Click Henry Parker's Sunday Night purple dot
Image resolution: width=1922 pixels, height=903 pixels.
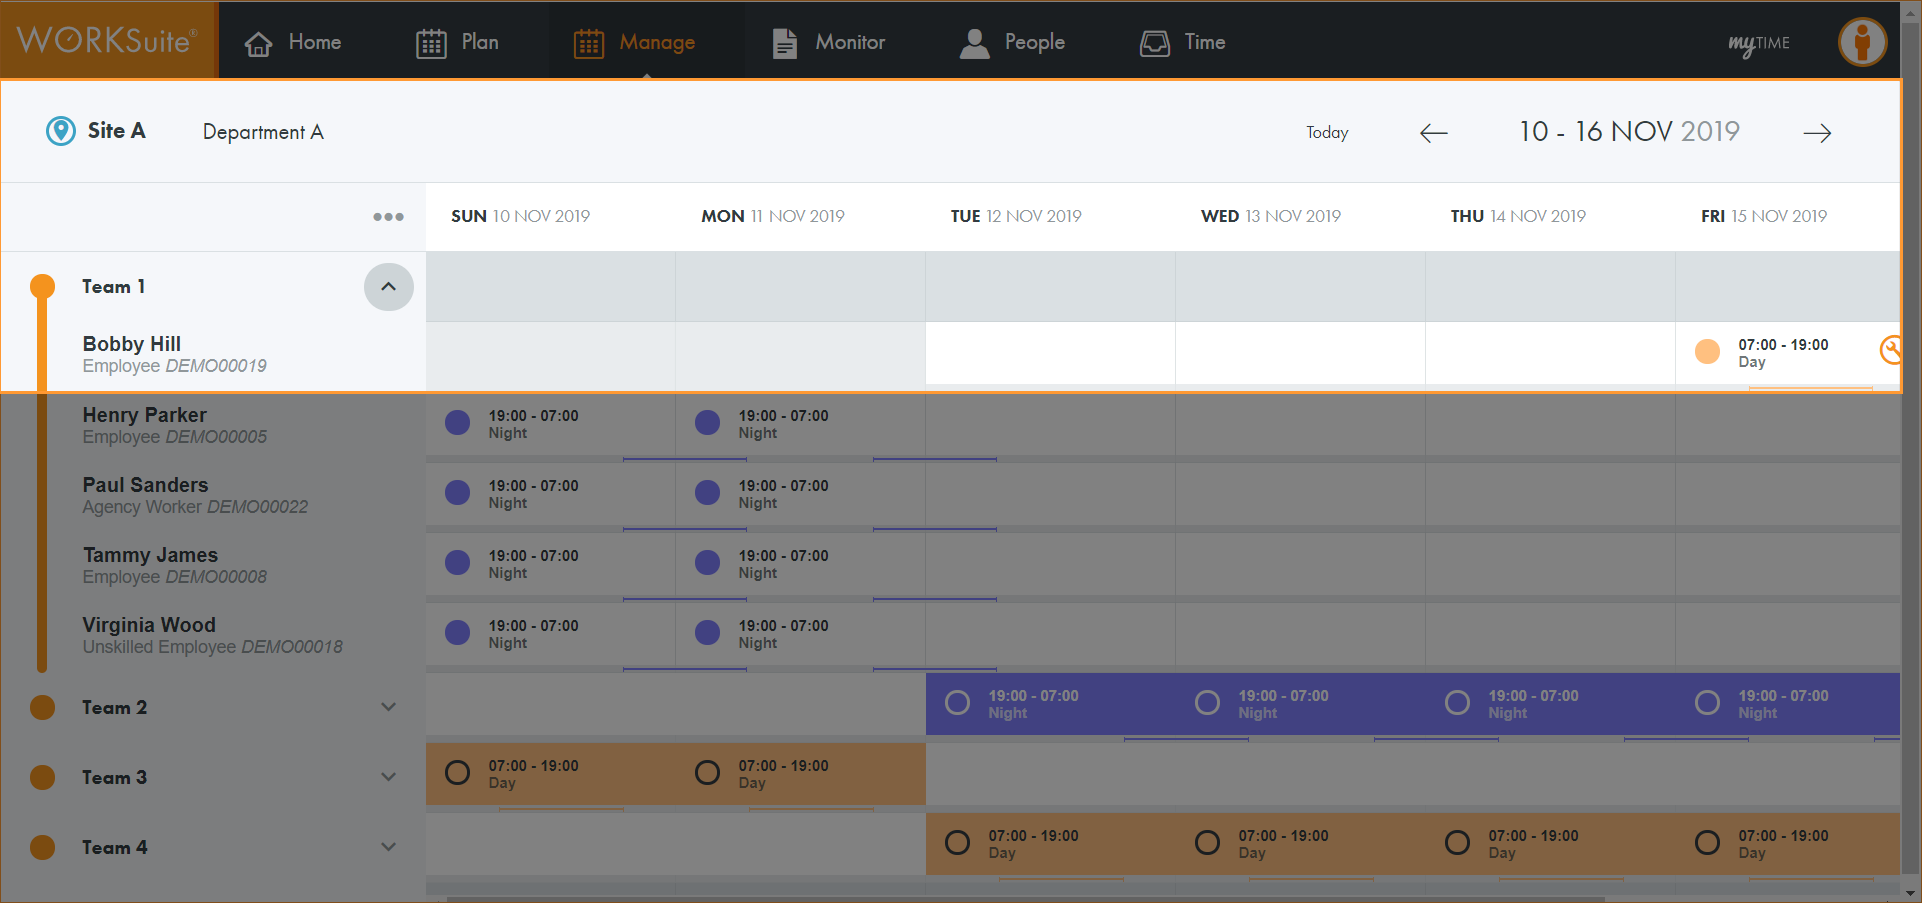pos(457,423)
